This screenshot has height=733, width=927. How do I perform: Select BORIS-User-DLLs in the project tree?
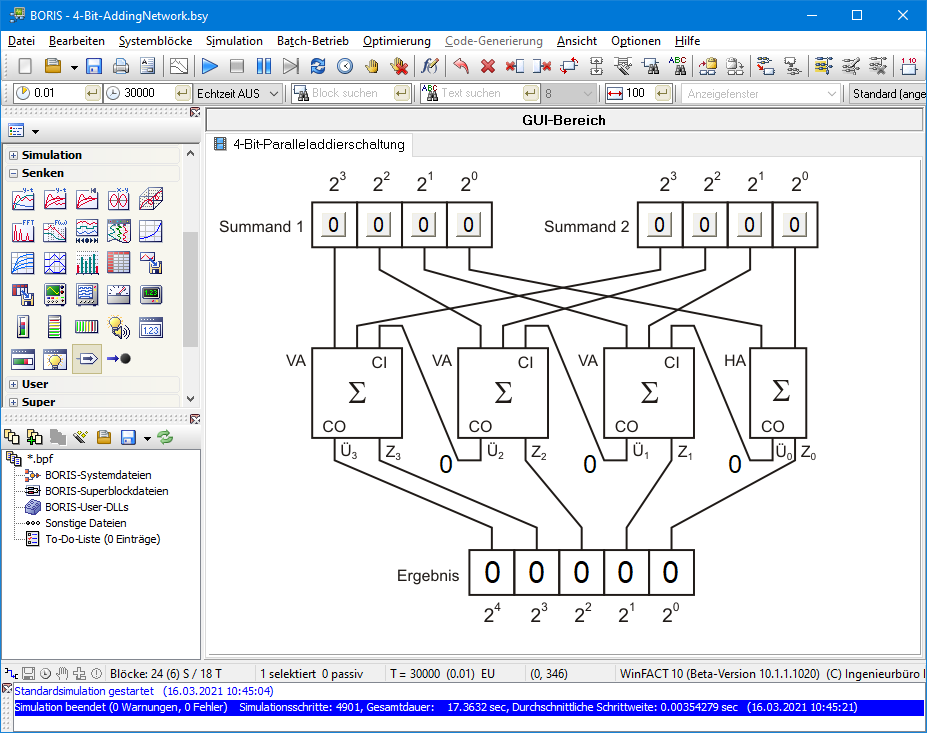87,507
